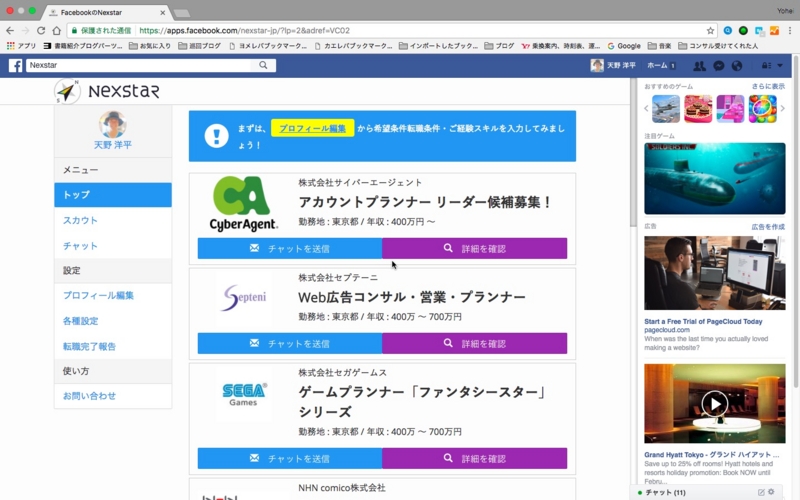Click the sidebar profile avatar photo
This screenshot has width=800, height=500.
[113, 124]
